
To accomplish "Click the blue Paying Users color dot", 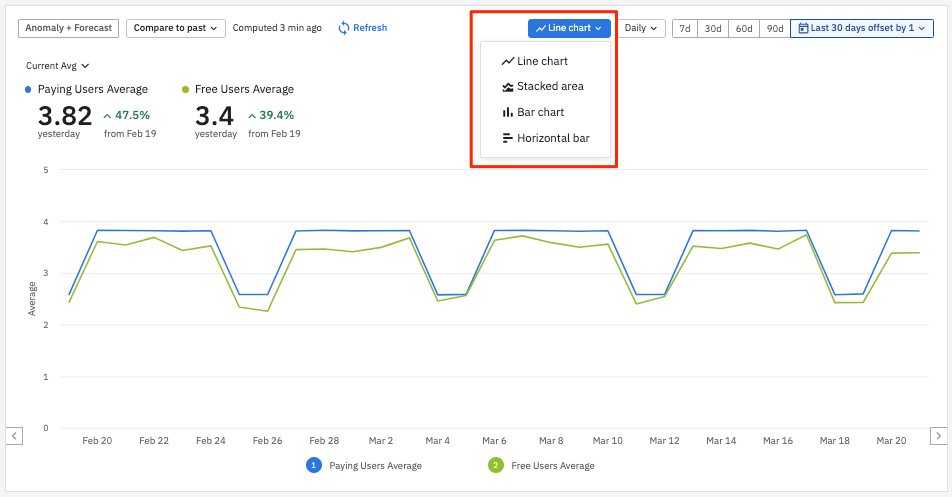I will (28, 90).
